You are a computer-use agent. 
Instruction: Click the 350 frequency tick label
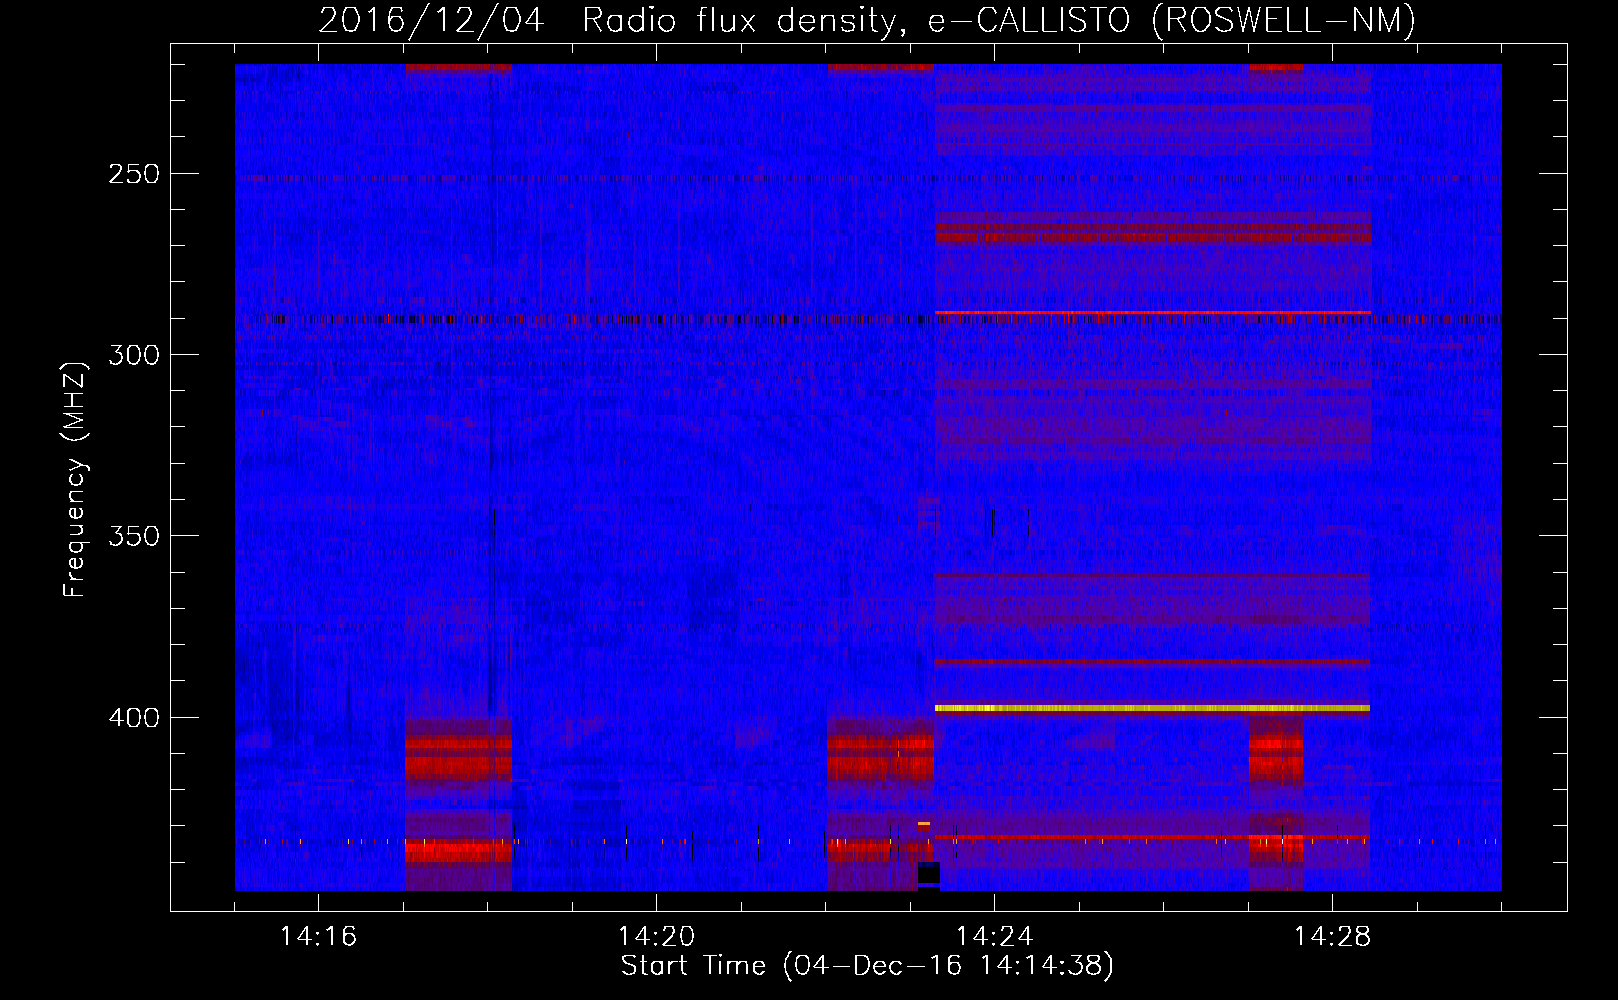134,537
